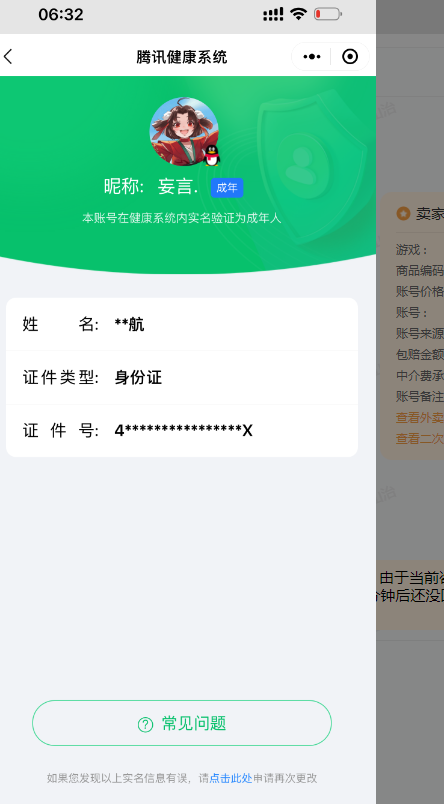Tap the adult verification notice text
Screen dimensions: 444x804
pyautogui.click(x=181, y=218)
